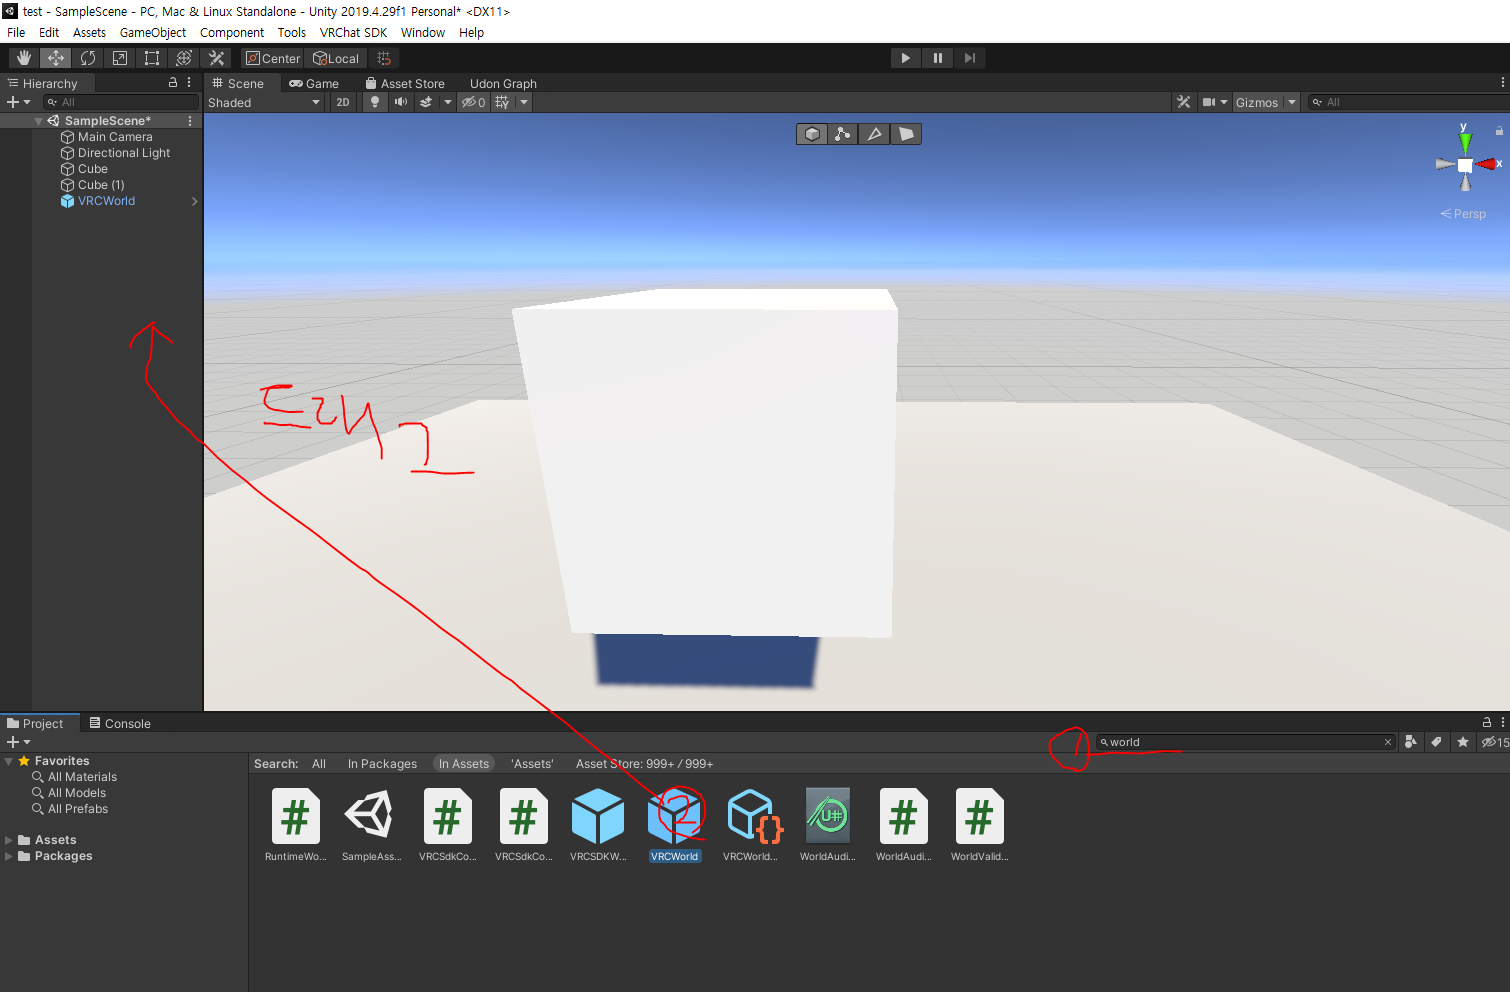Screen dimensions: 1510x992
Task: Collapse the SampleScene hierarchy tree
Action: point(38,121)
